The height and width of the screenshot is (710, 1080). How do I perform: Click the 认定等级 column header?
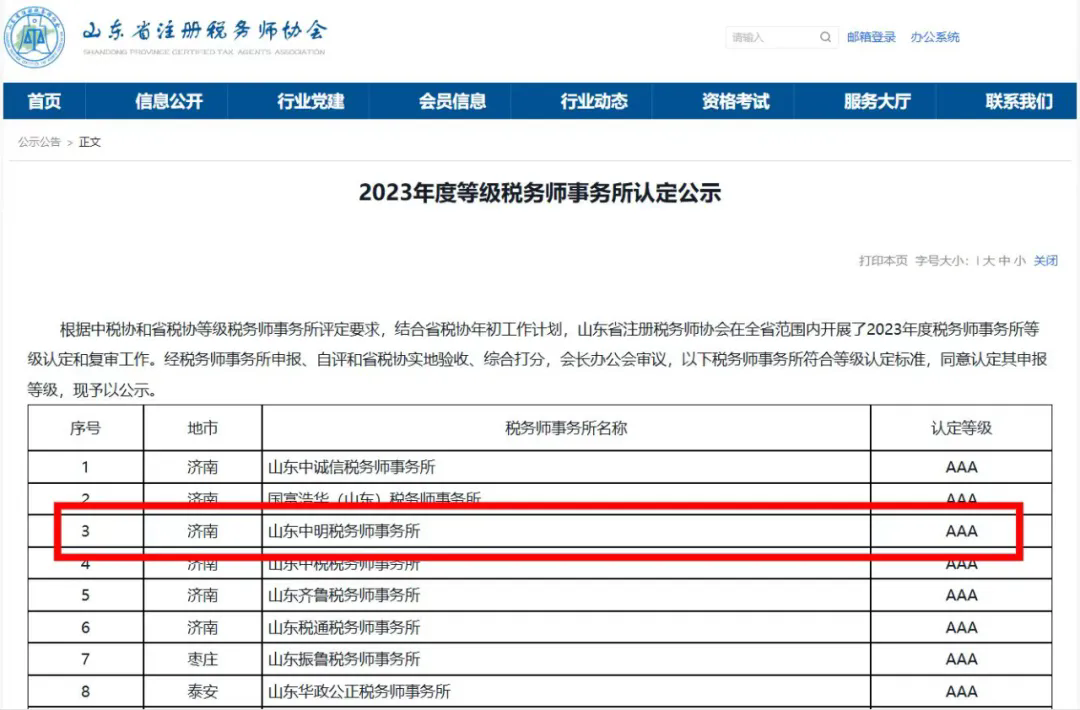962,428
